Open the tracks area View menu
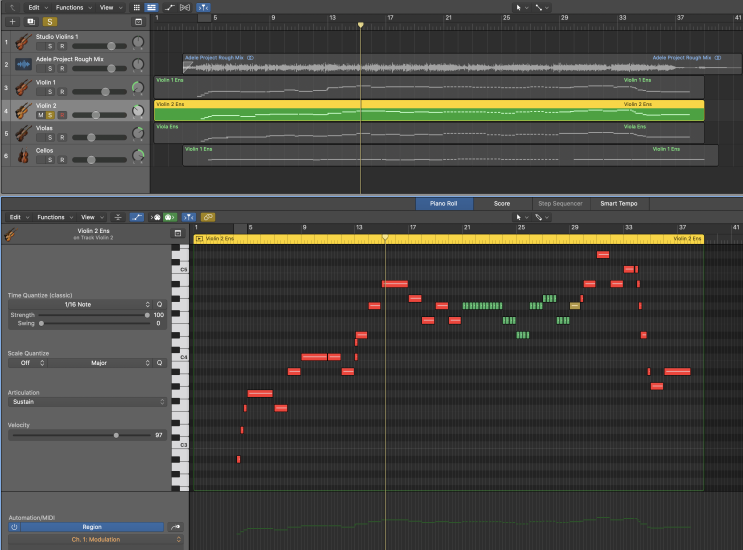The height and width of the screenshot is (550, 743). (x=111, y=8)
